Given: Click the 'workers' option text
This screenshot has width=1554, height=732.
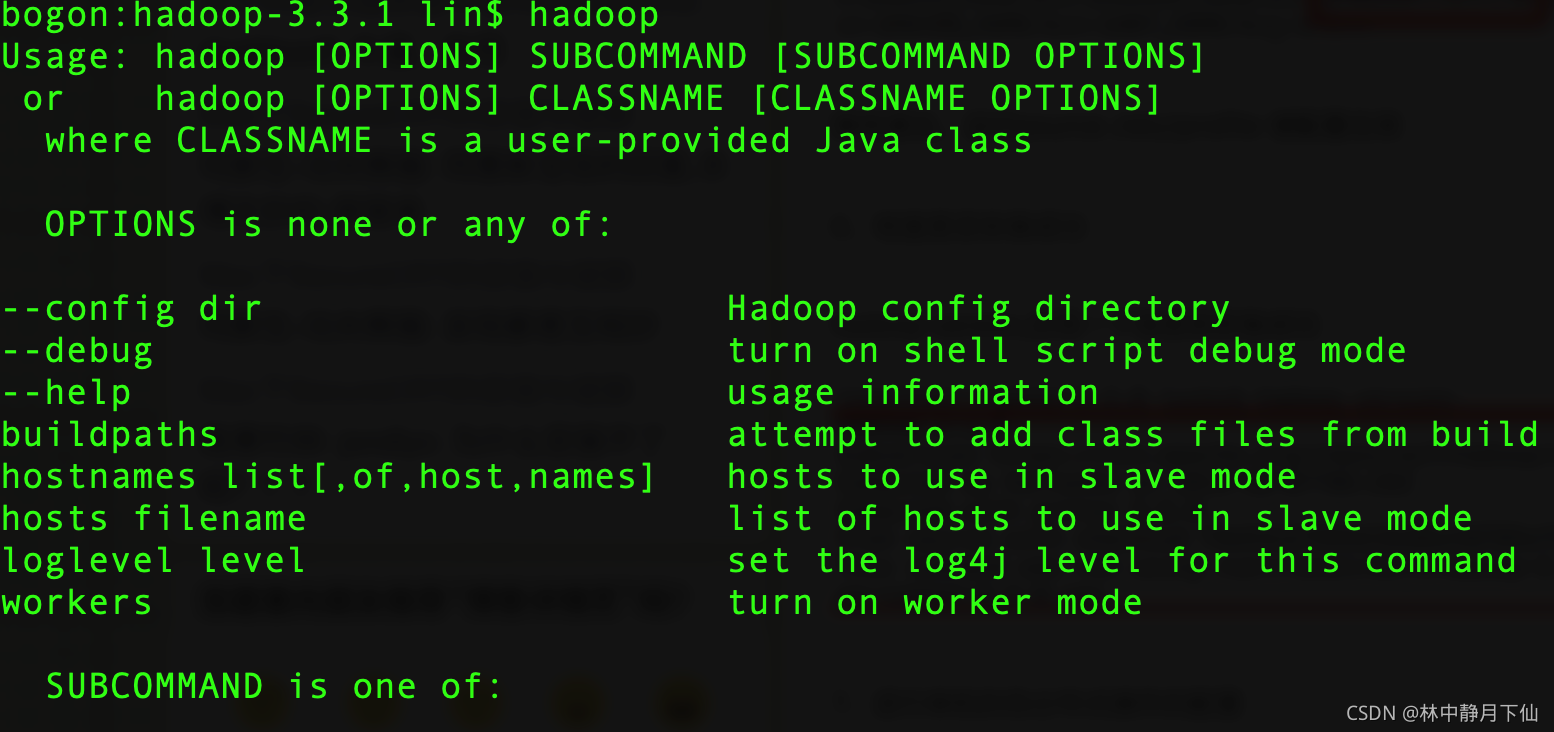Looking at the screenshot, I should pos(77,603).
